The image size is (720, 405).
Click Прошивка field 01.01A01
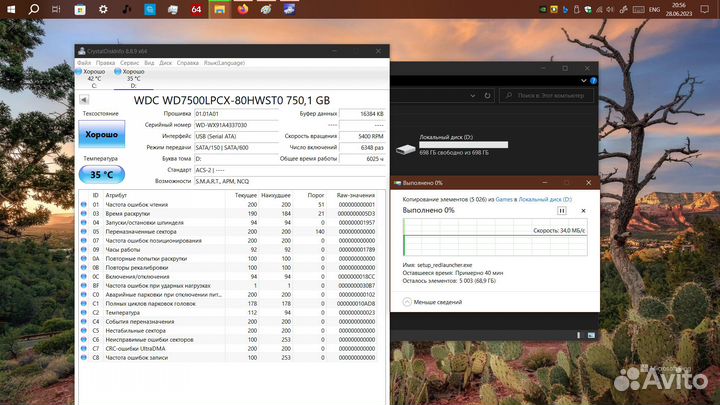[x=236, y=113]
